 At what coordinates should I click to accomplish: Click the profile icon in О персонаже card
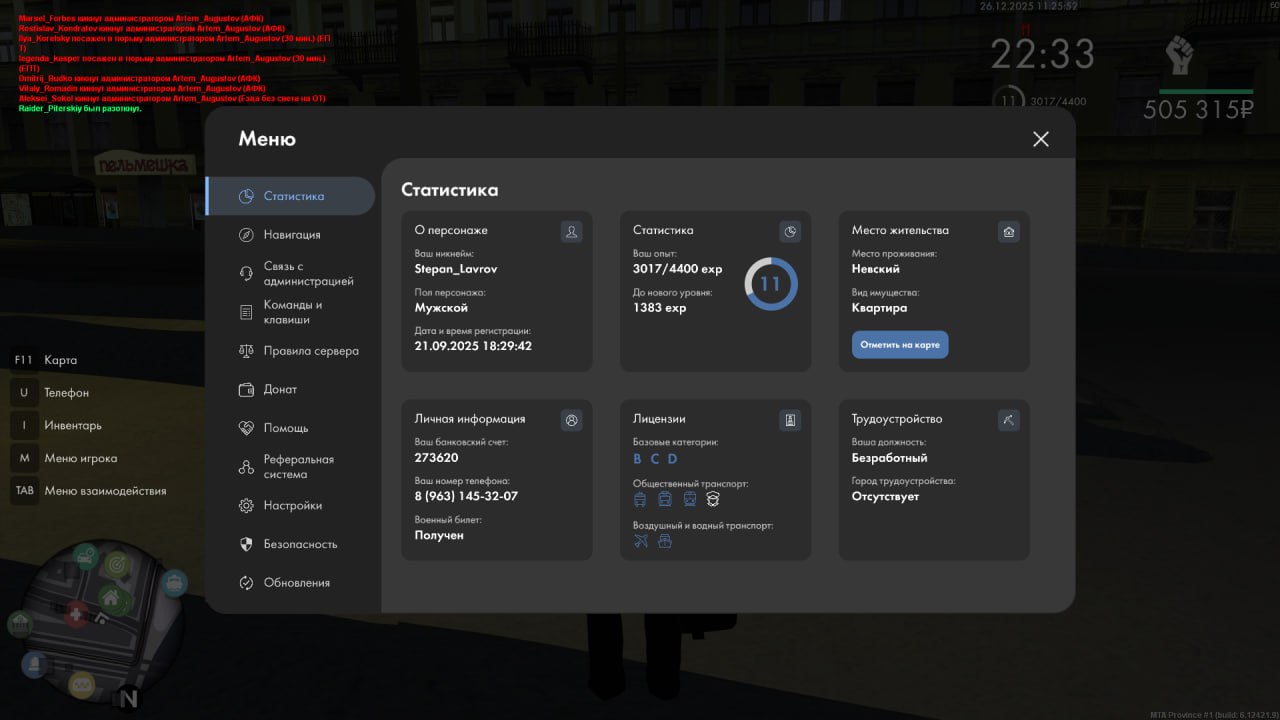point(571,232)
